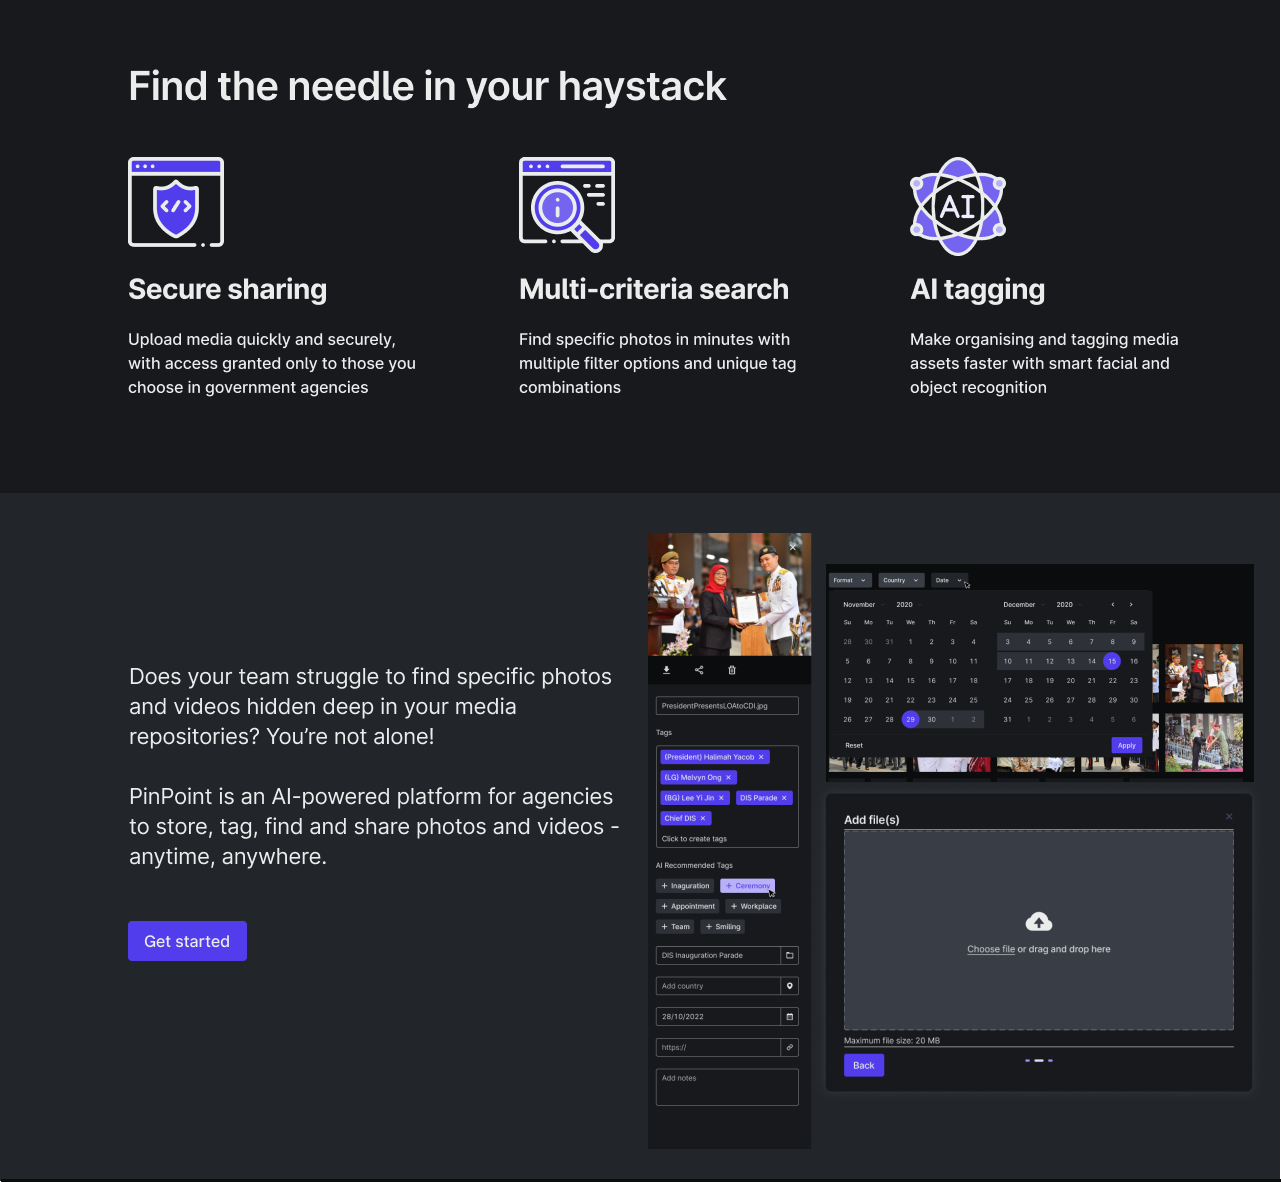This screenshot has height=1182, width=1281.
Task: Add the Workplace recommended tag
Action: 754,906
